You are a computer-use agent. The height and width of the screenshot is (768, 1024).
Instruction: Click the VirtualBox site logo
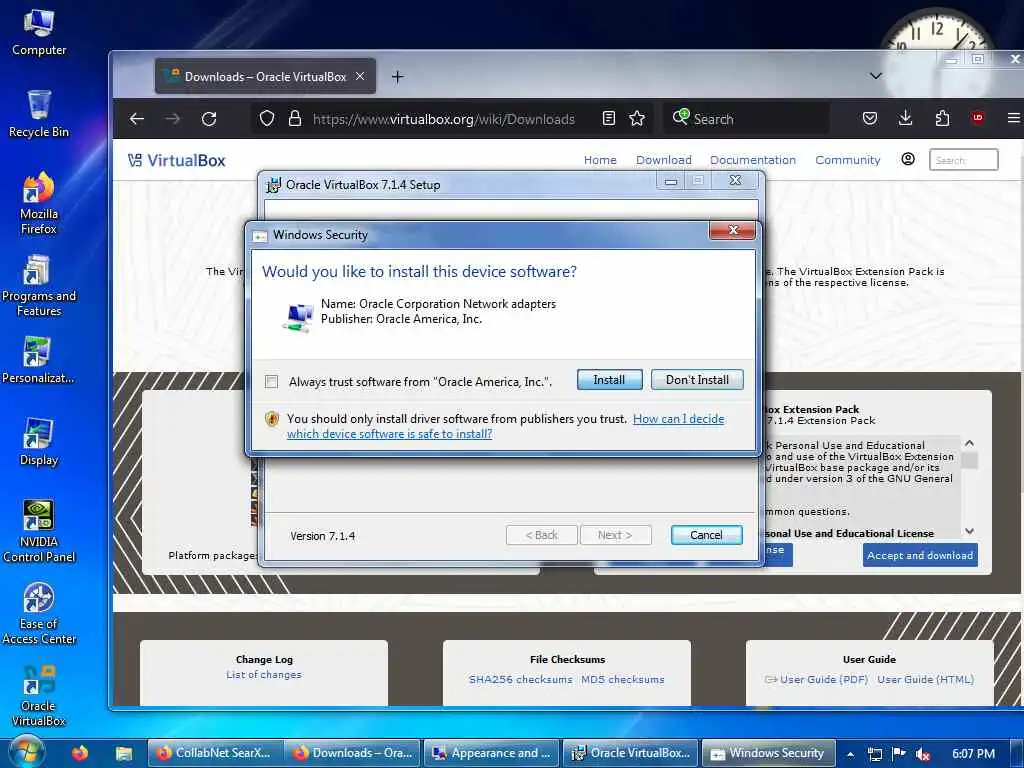[x=176, y=160]
